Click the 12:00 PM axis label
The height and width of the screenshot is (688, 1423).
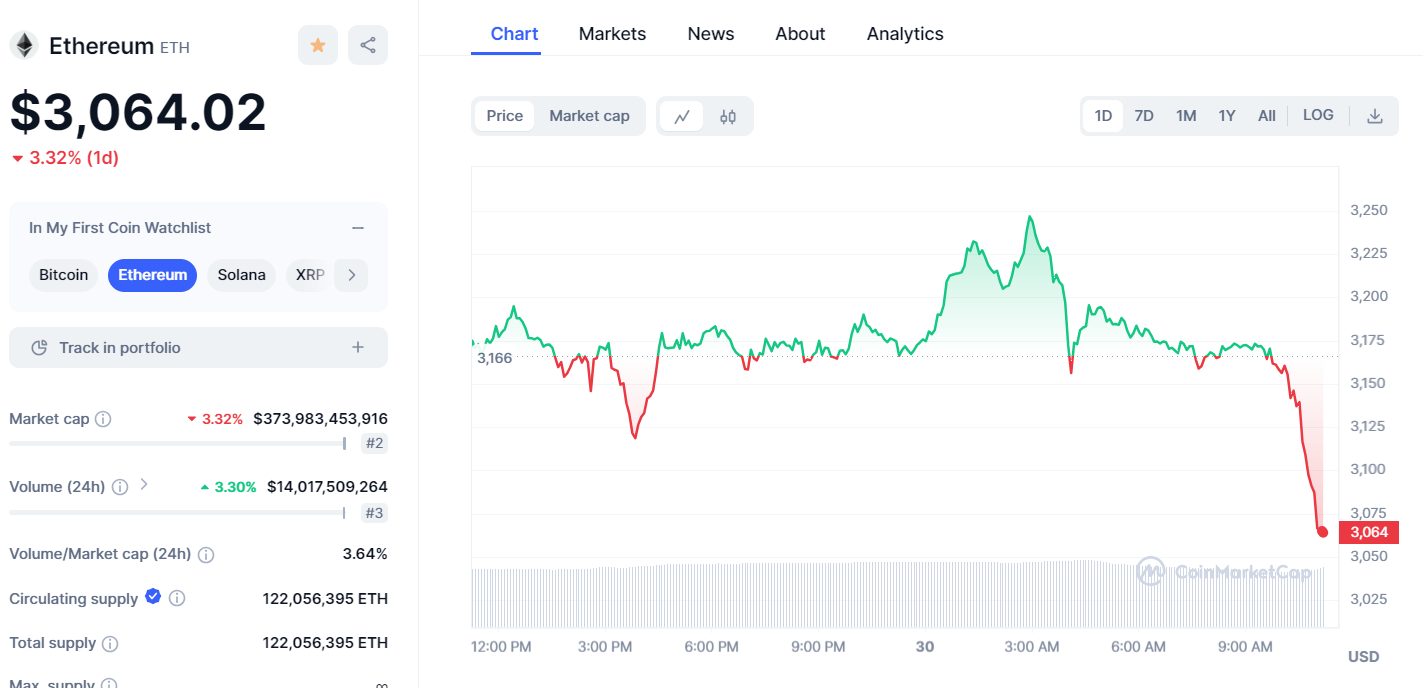pyautogui.click(x=501, y=647)
